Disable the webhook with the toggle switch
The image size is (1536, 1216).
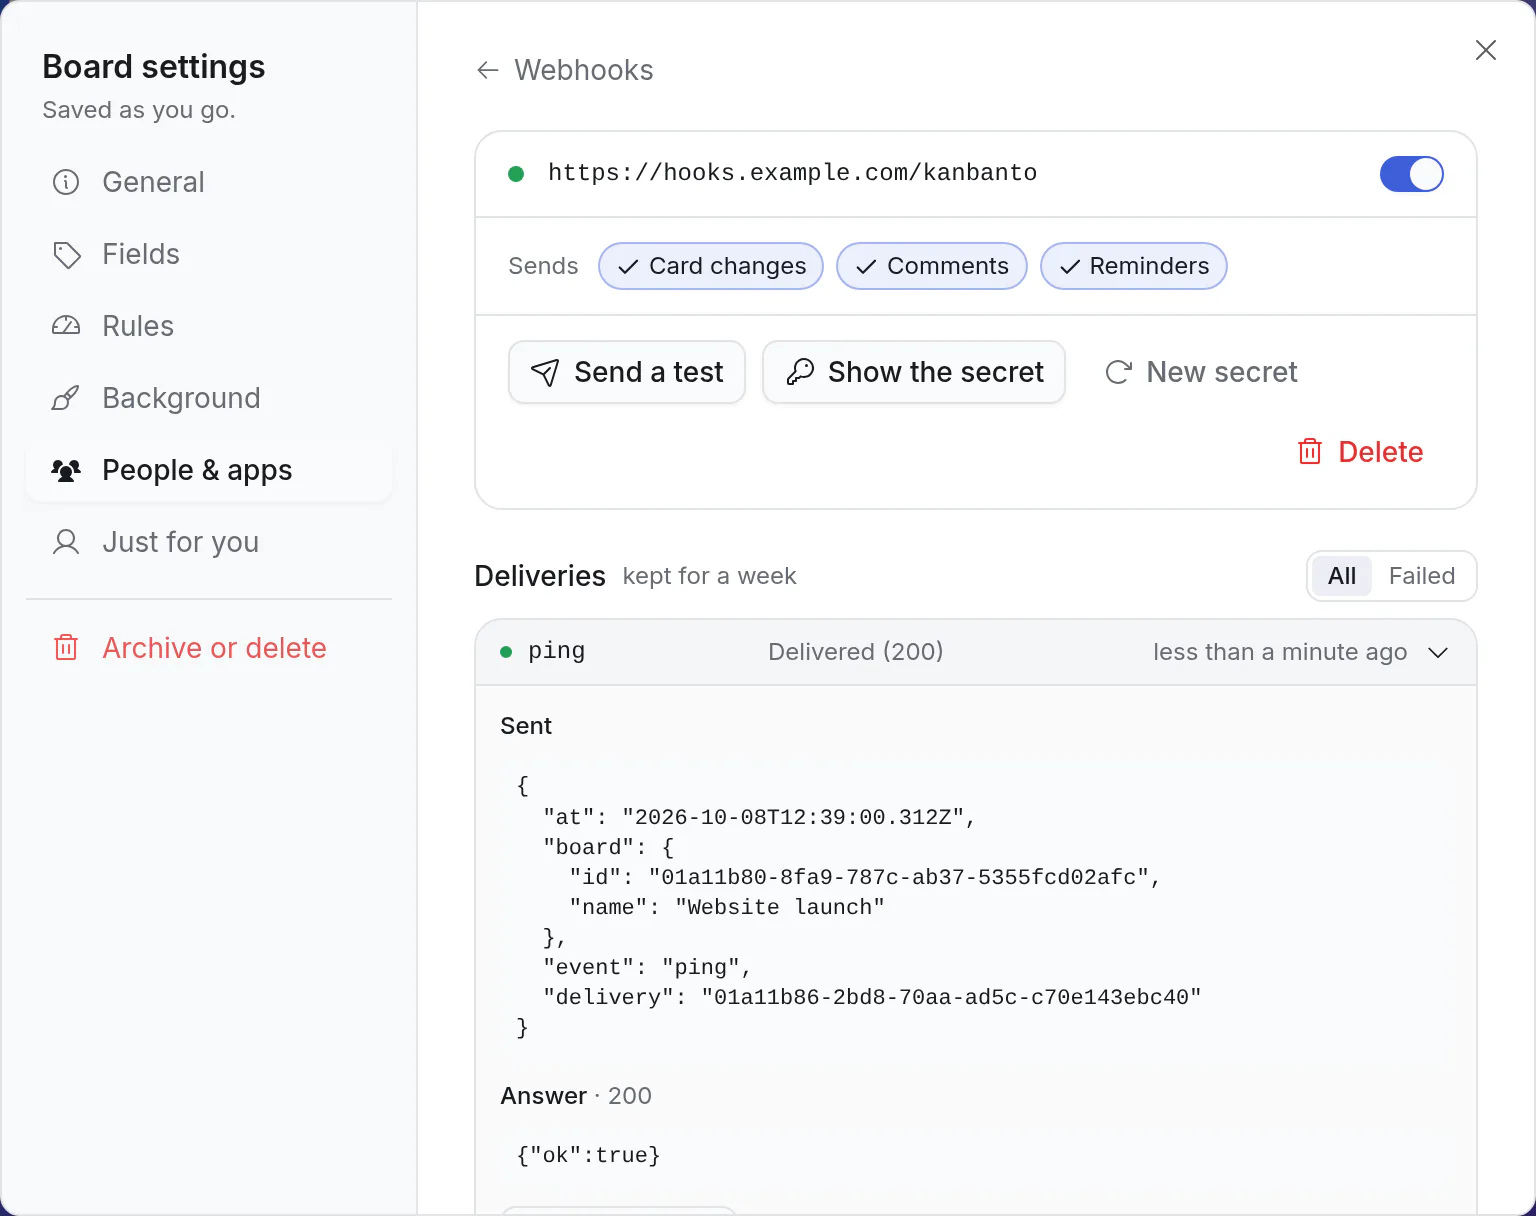click(1412, 174)
